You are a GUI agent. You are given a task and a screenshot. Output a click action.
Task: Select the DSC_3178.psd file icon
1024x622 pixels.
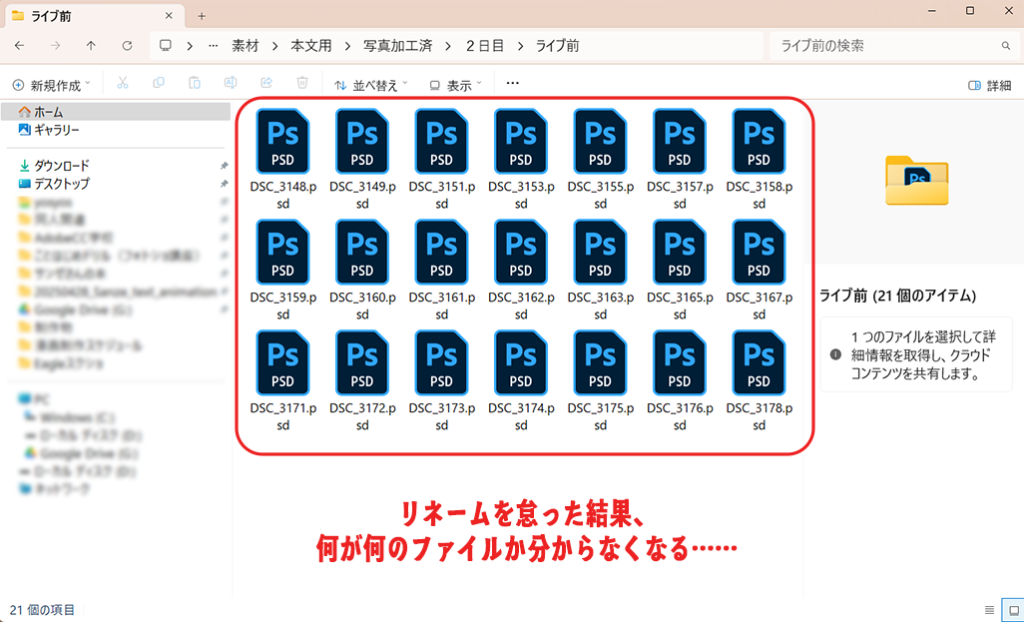(759, 363)
